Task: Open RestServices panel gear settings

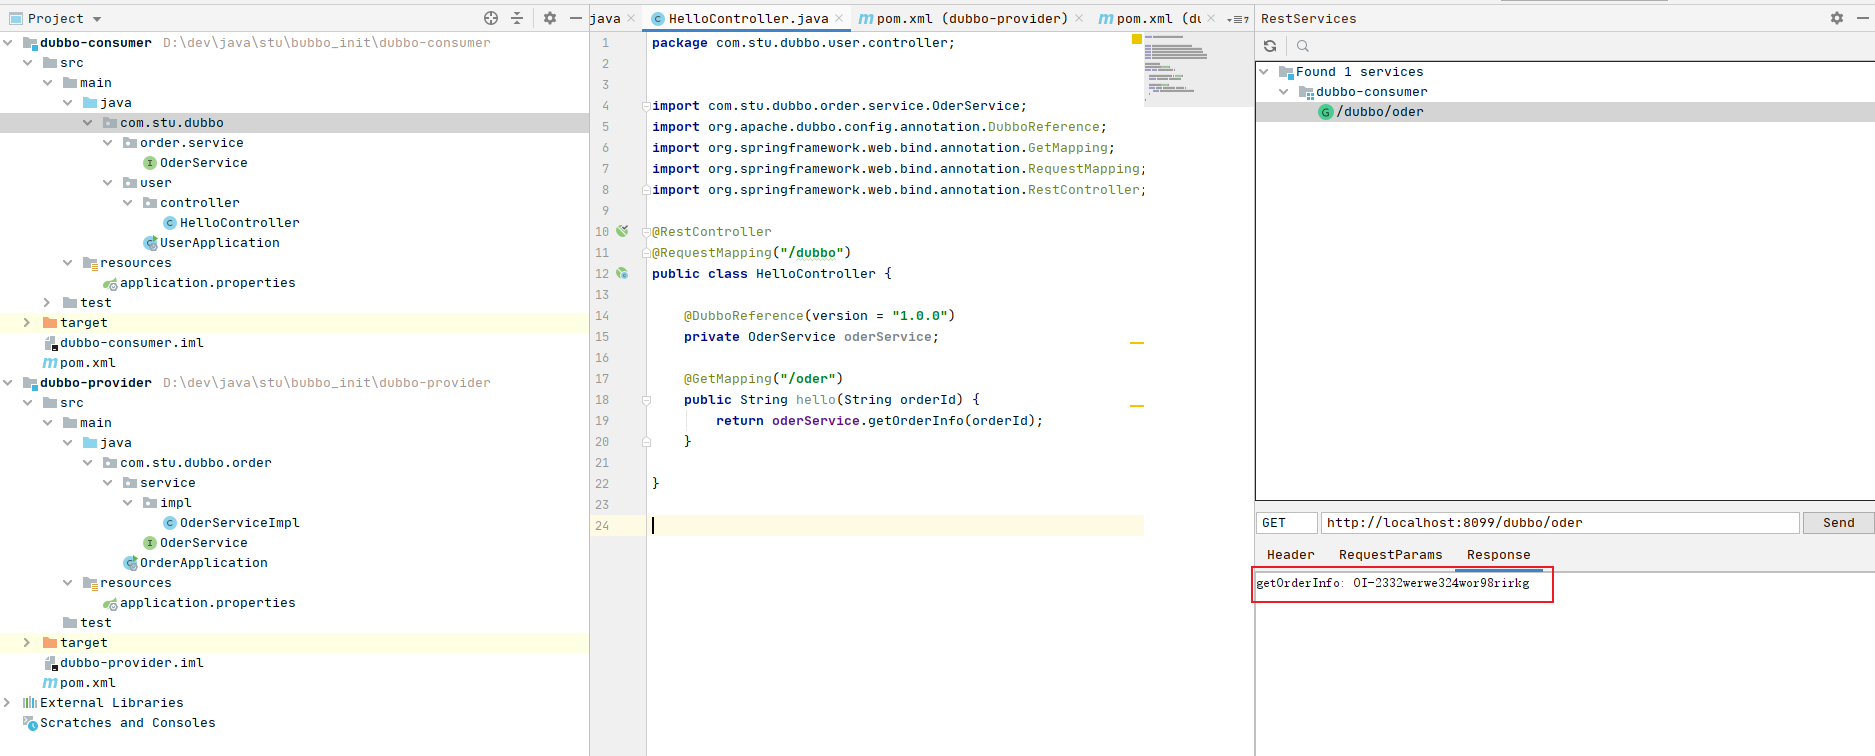Action: 1837,18
